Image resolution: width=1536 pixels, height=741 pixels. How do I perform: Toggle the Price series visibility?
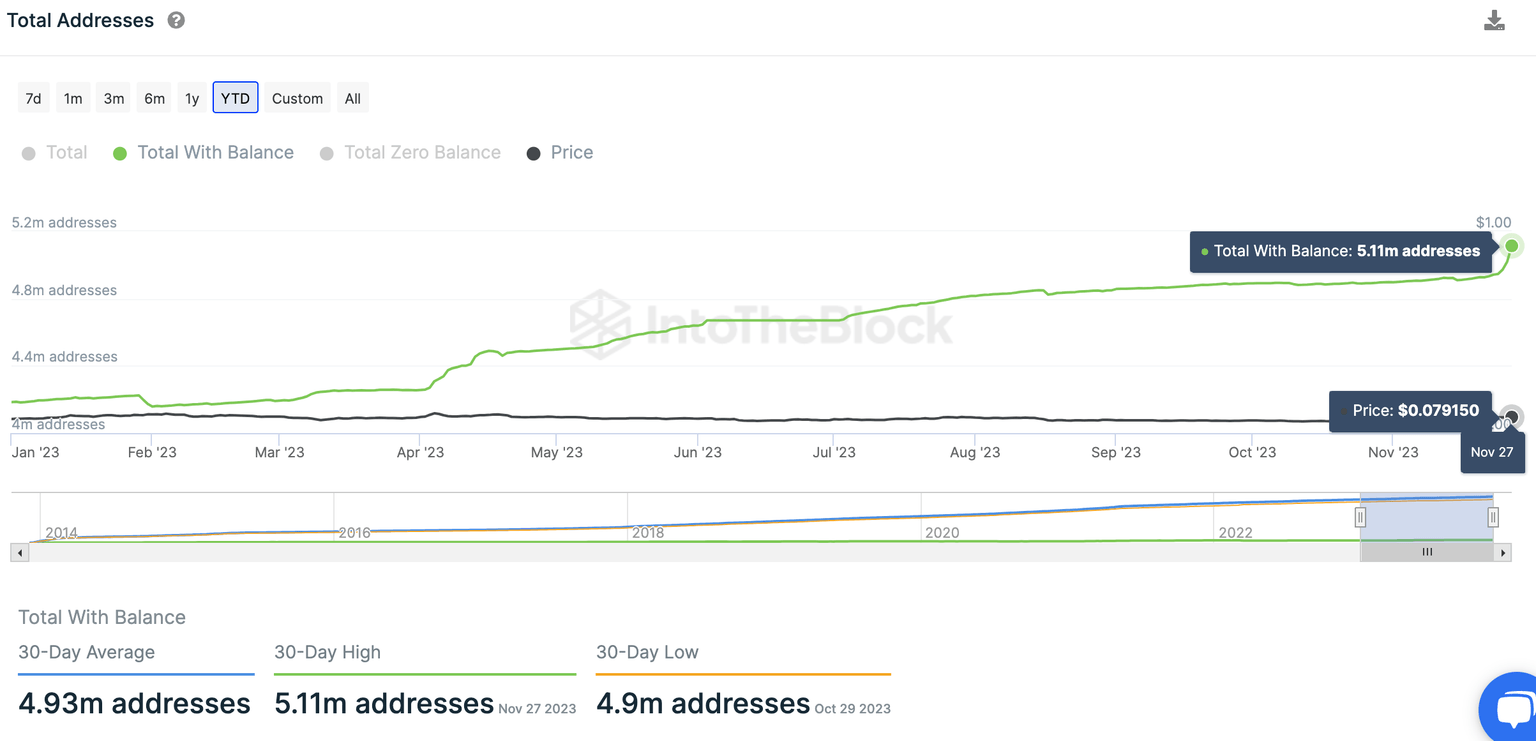pyautogui.click(x=559, y=152)
